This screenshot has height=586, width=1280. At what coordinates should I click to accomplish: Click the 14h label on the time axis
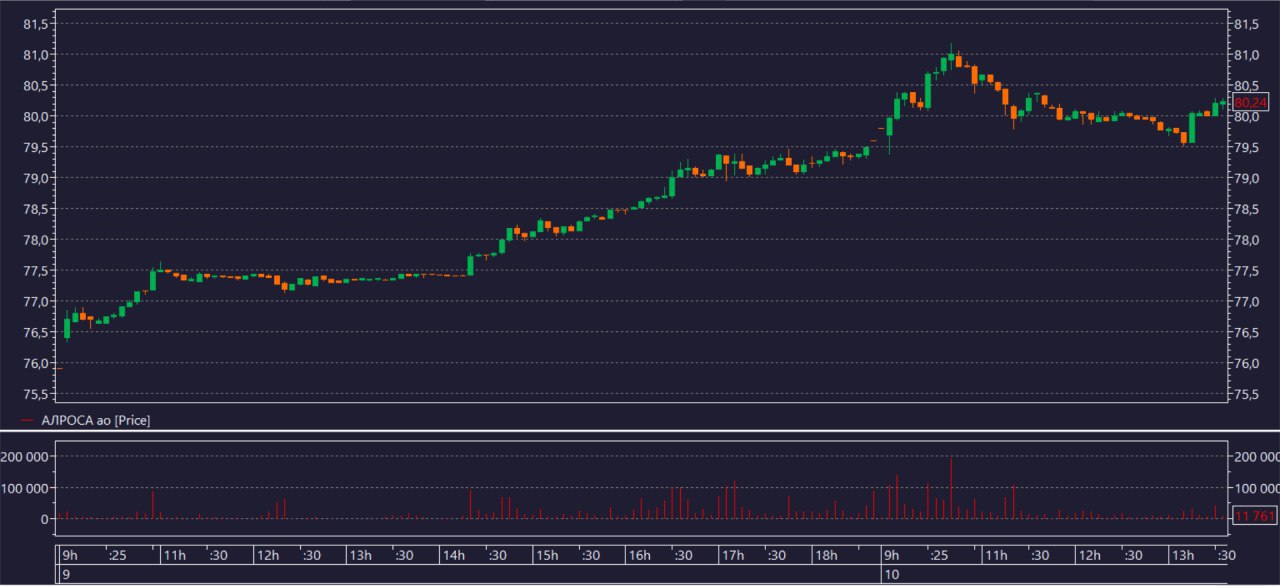(x=452, y=555)
